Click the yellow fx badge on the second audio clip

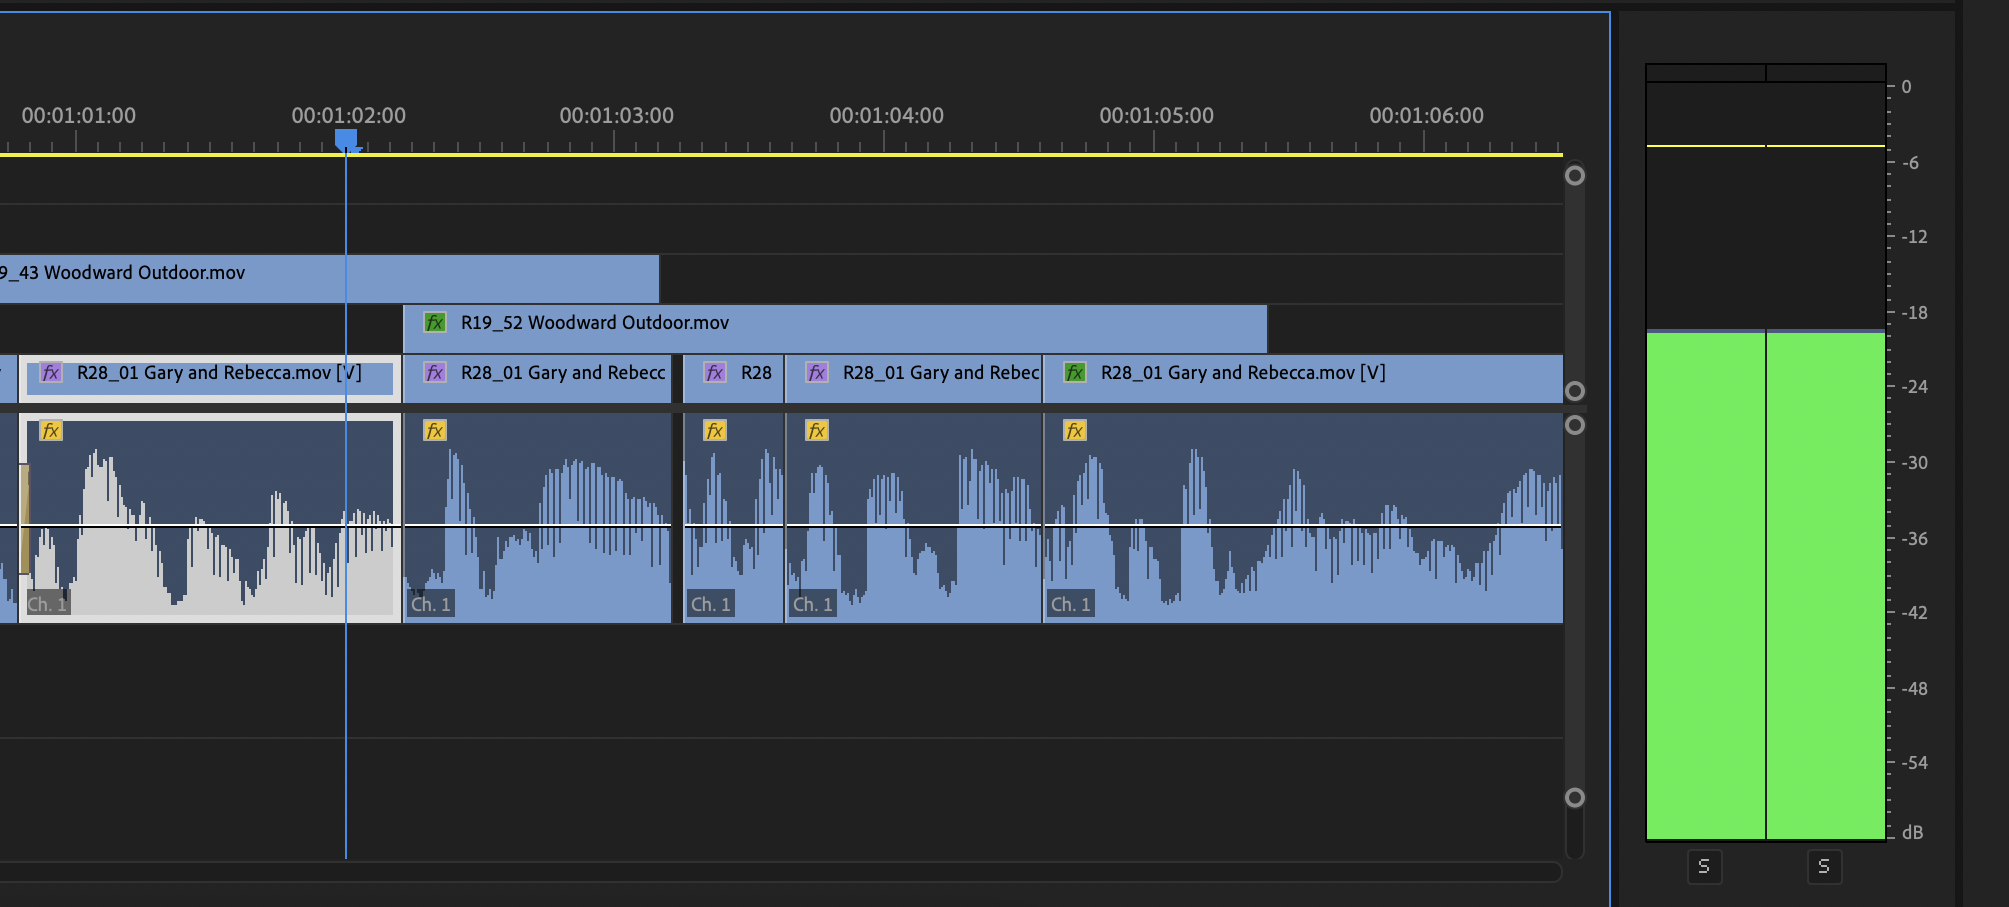(x=435, y=431)
